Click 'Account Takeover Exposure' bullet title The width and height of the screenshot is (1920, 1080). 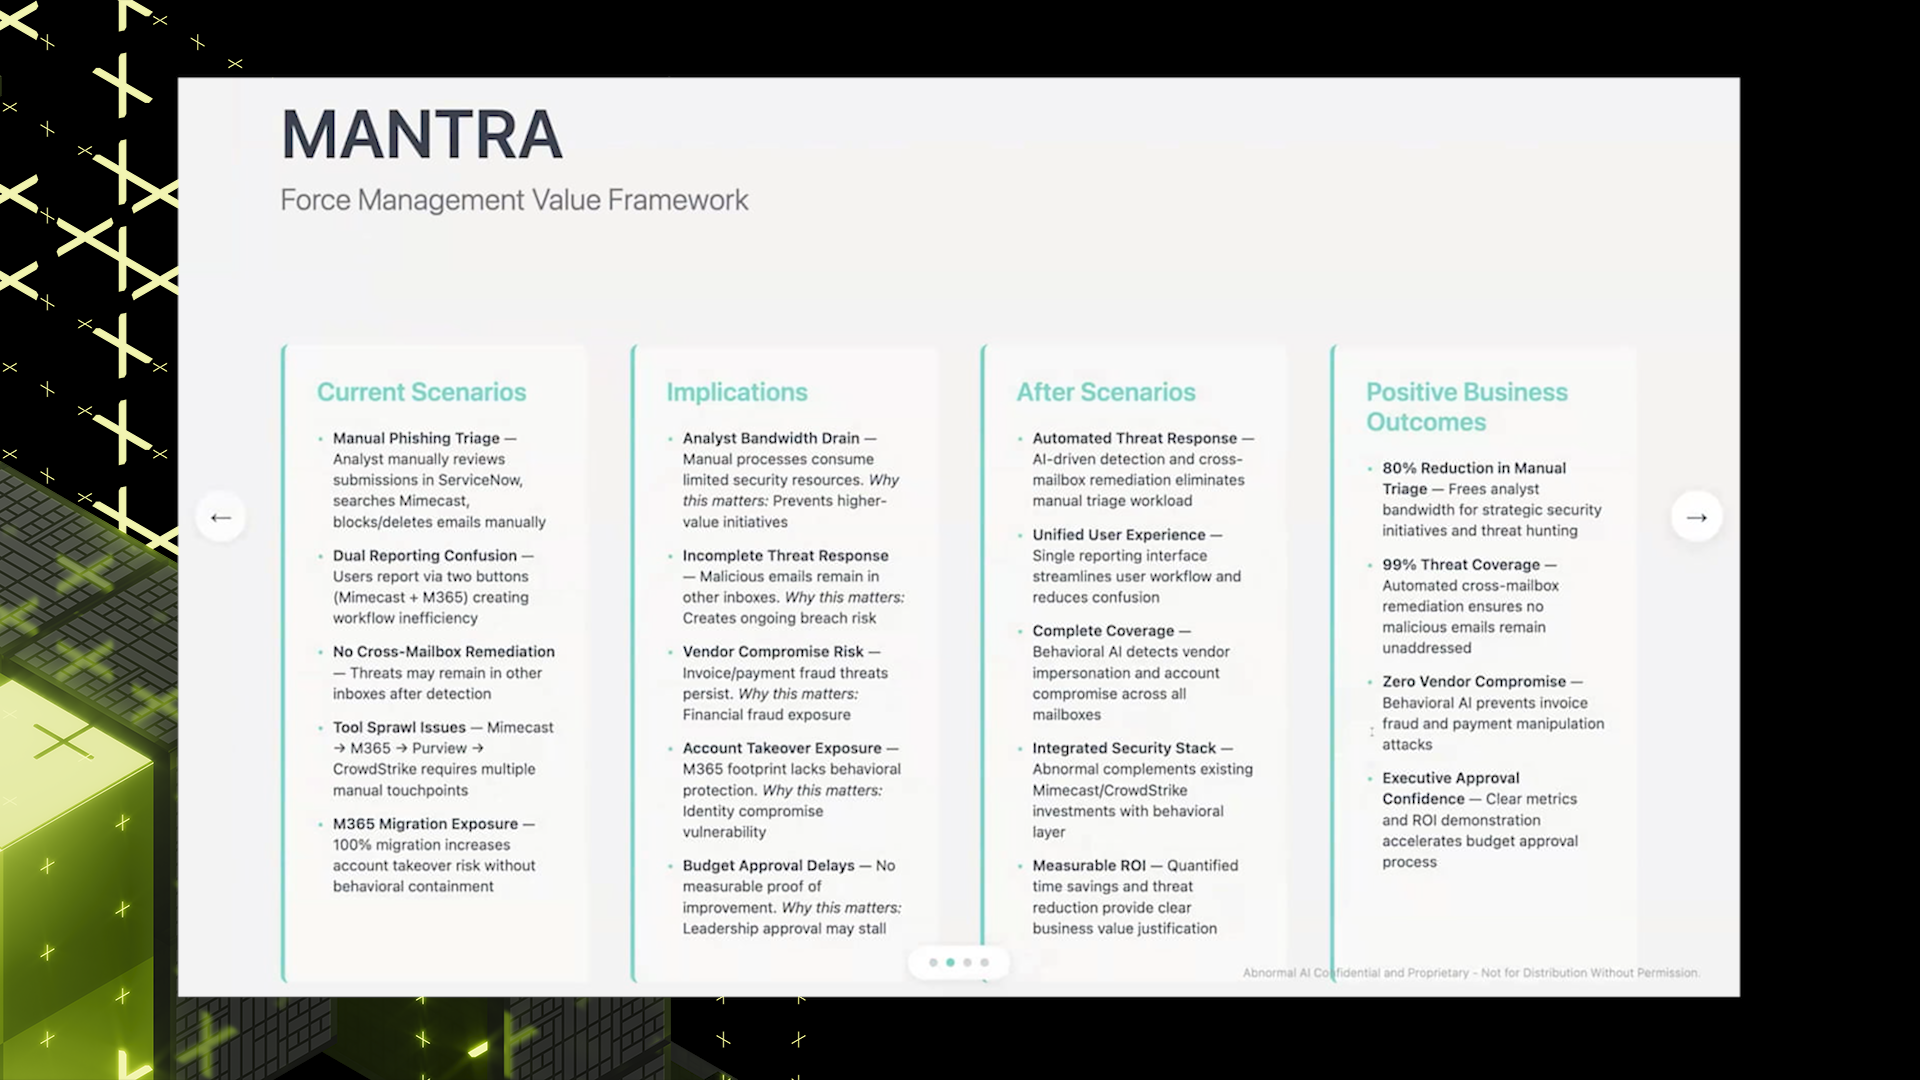[x=782, y=748]
